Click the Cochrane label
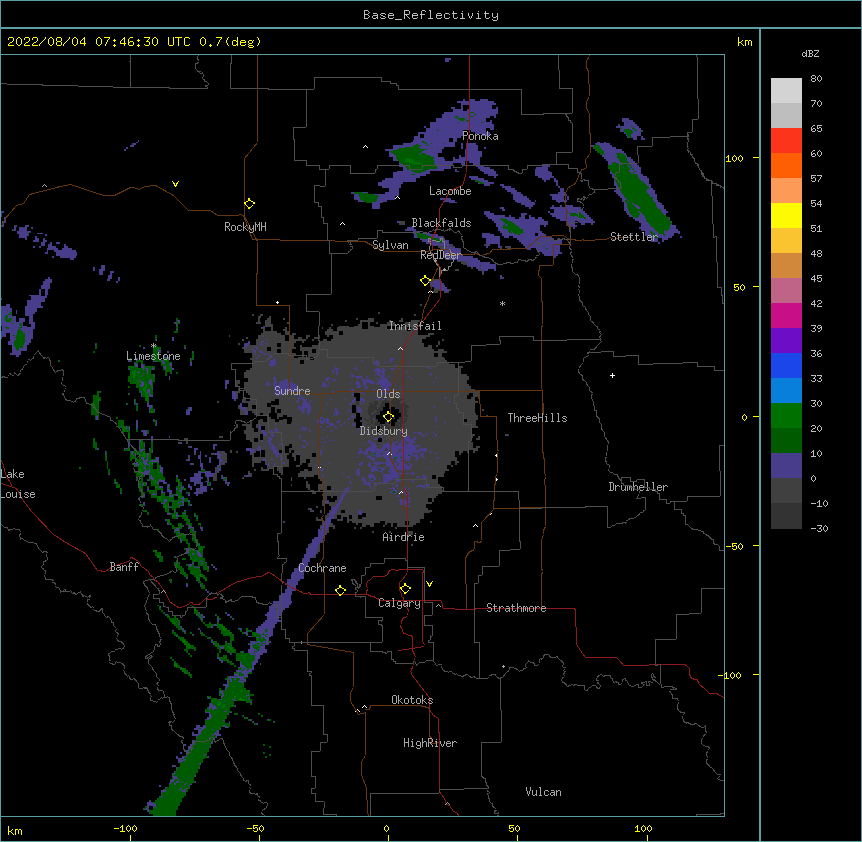Viewport: 862px width, 842px height. tap(322, 568)
